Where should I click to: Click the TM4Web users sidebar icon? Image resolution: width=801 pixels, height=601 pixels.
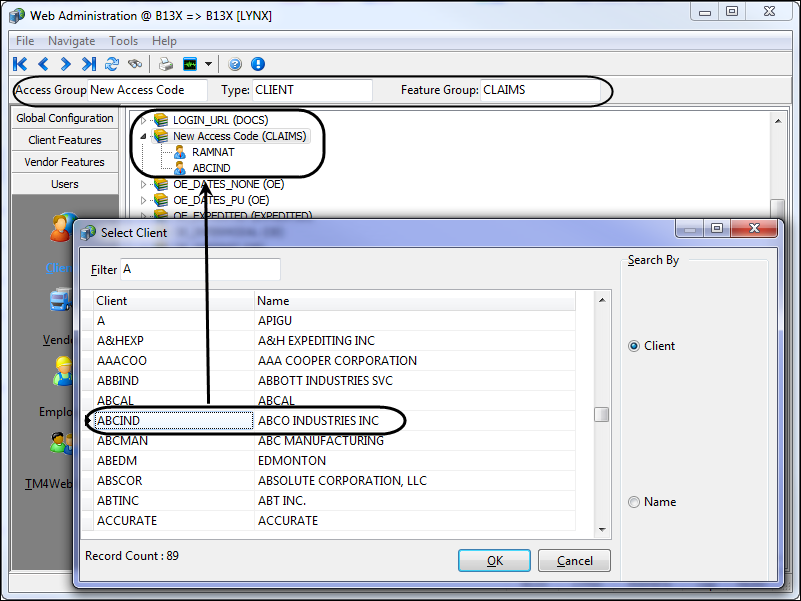coord(62,443)
